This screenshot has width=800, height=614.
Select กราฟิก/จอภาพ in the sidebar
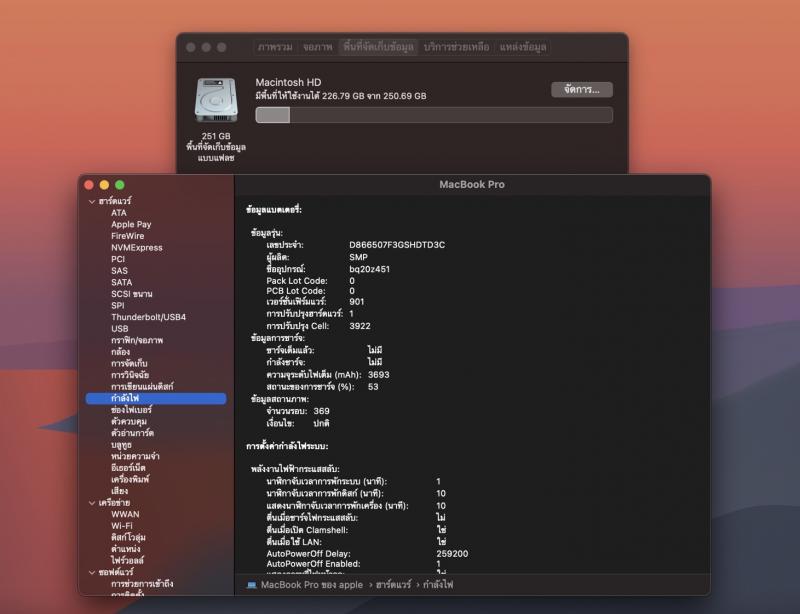click(137, 340)
